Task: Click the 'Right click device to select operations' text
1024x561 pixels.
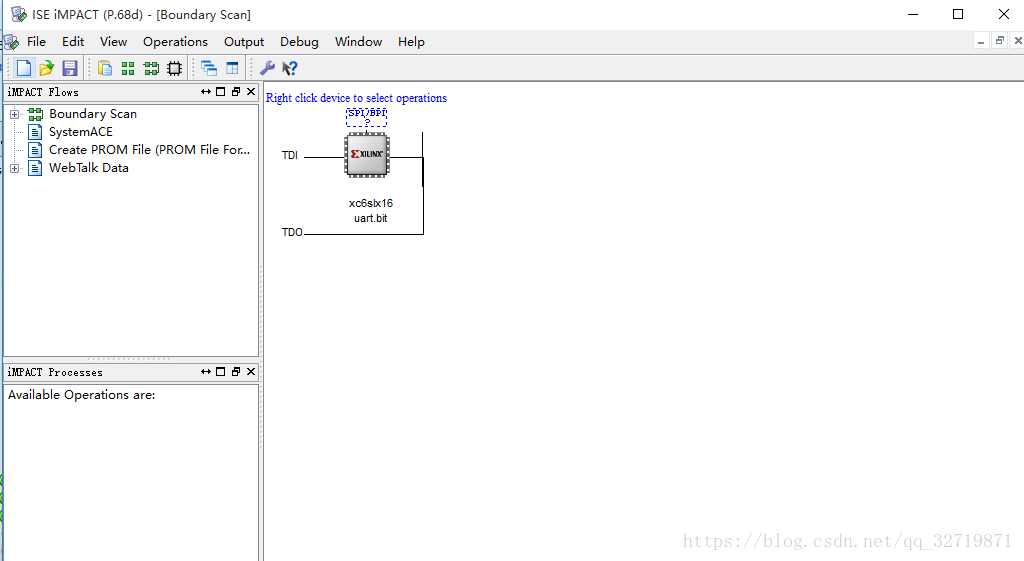Action: coord(357,98)
